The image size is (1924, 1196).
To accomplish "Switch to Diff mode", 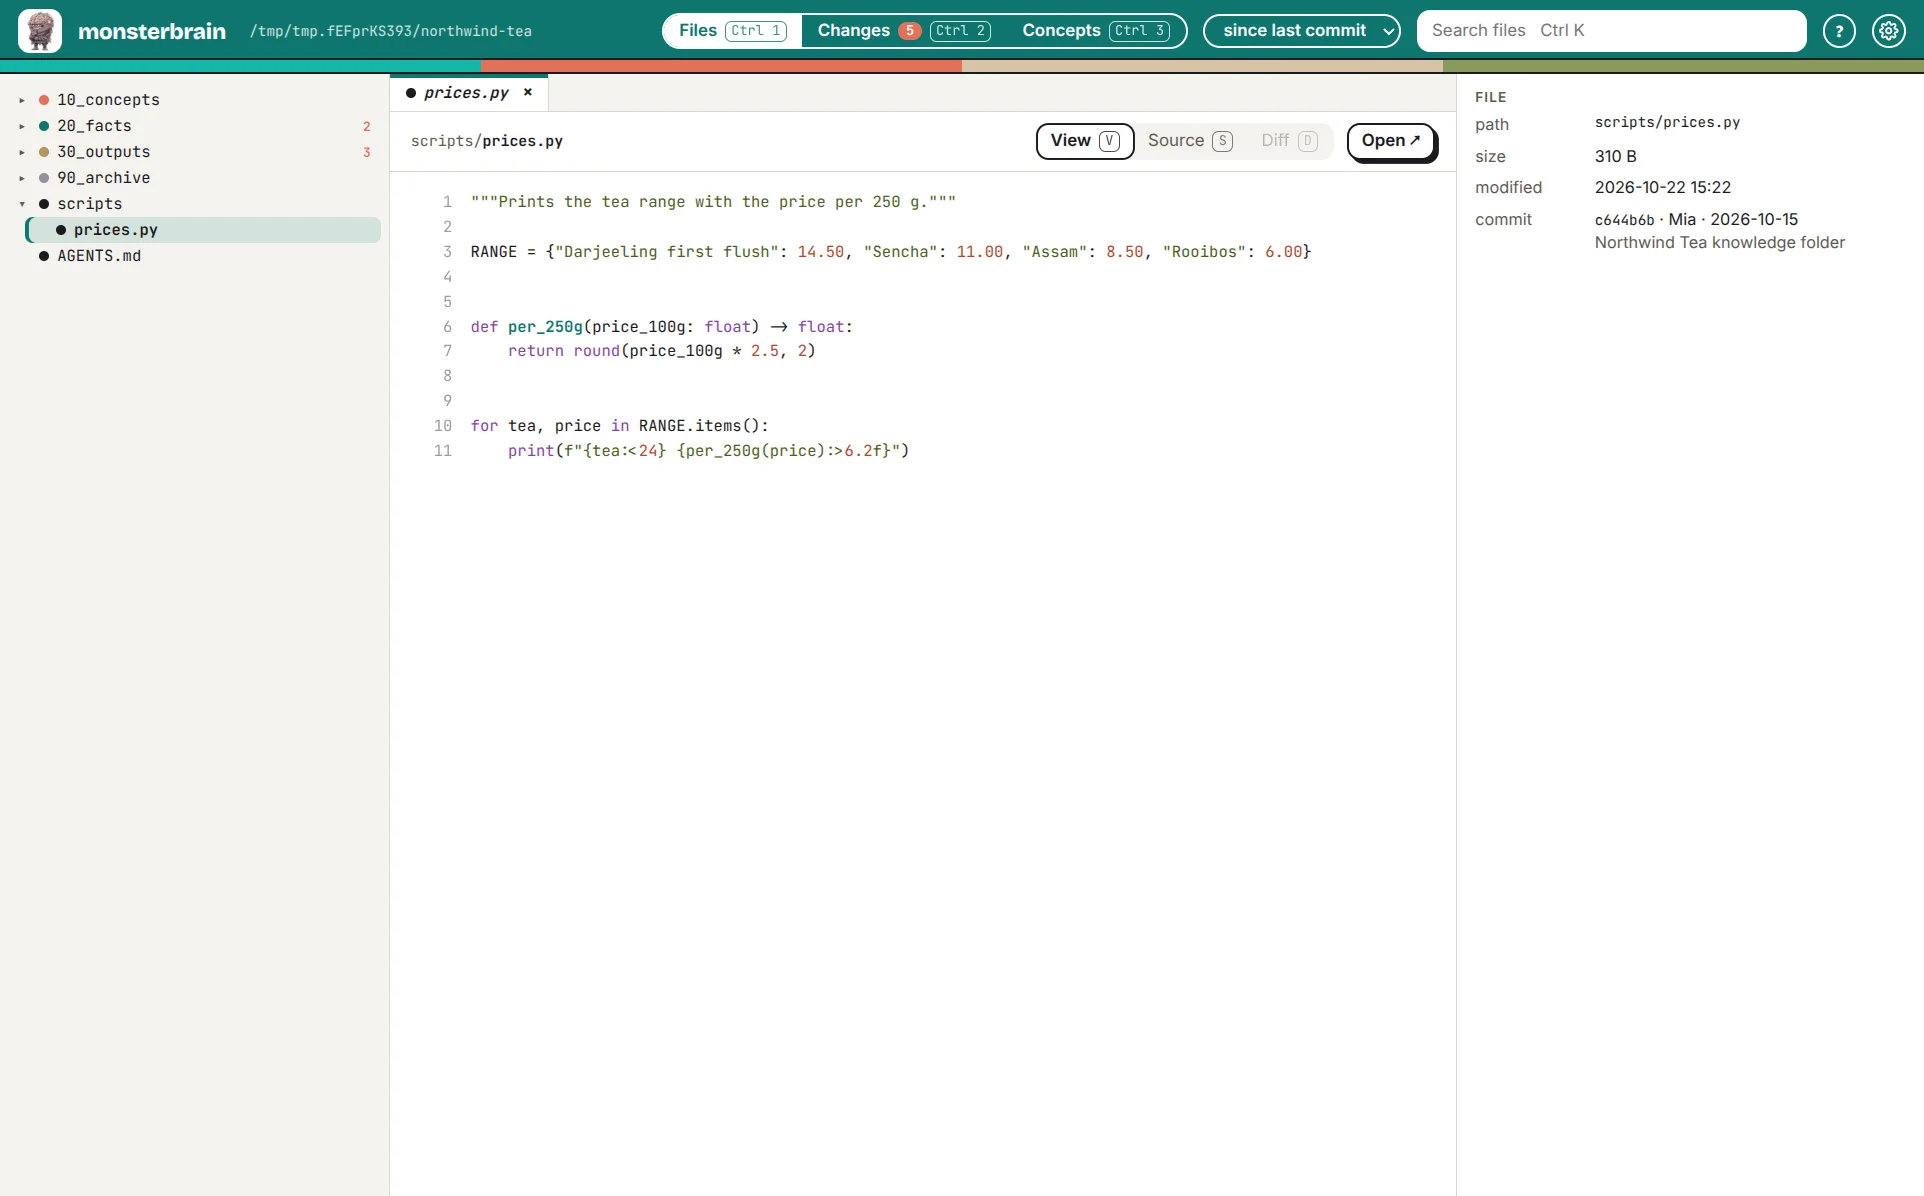I will (1289, 141).
